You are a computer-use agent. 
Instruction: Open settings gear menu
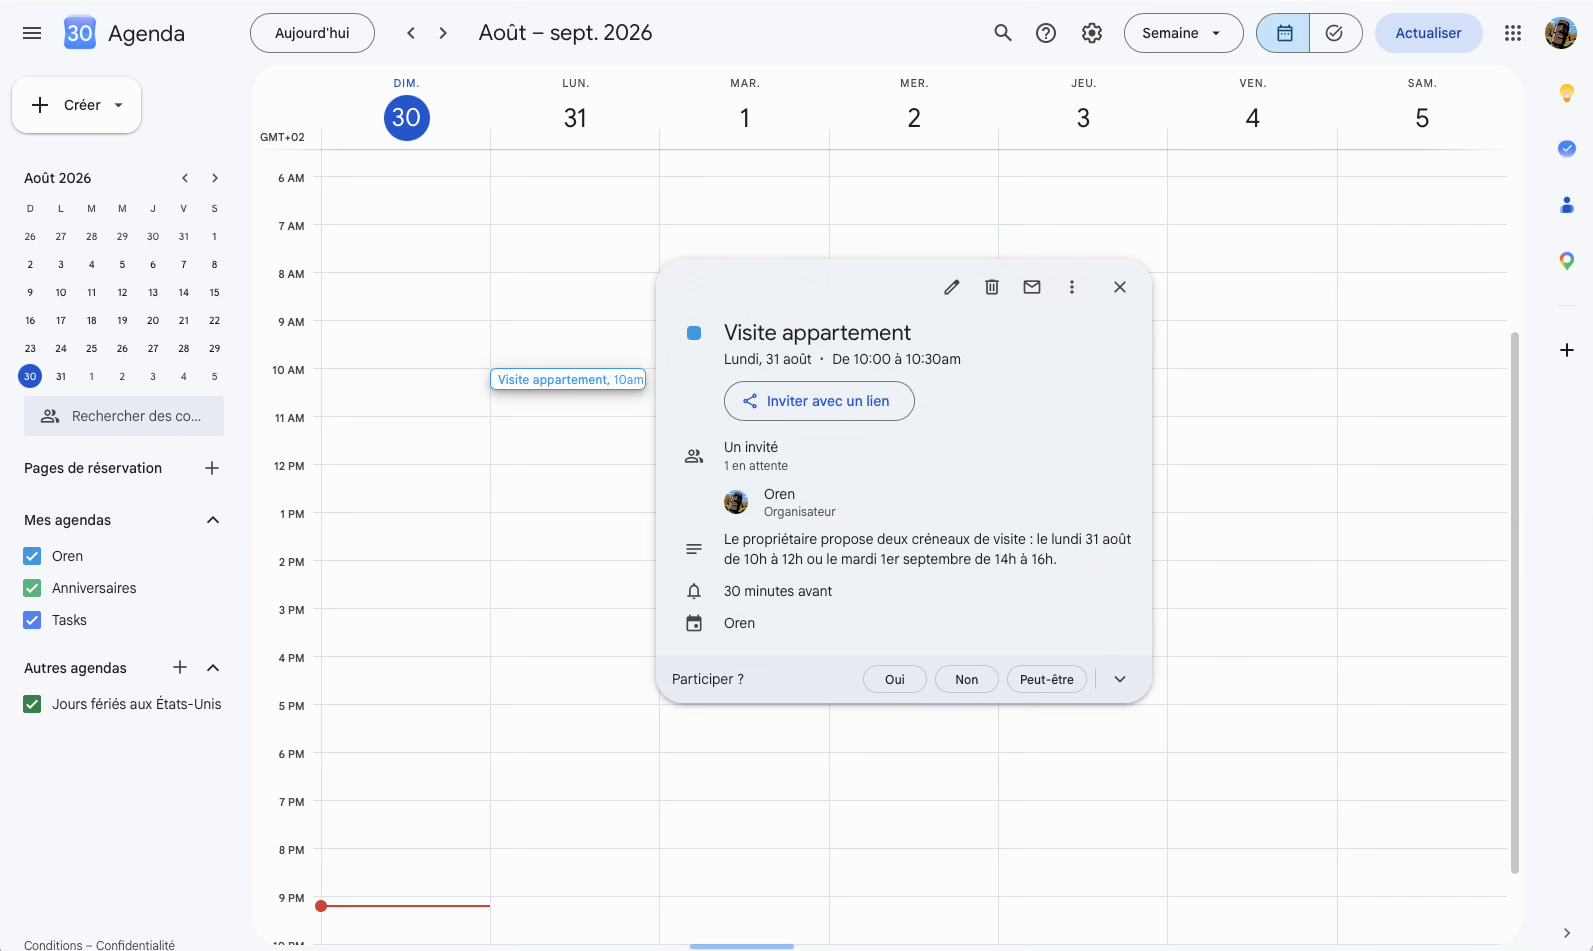pos(1092,33)
